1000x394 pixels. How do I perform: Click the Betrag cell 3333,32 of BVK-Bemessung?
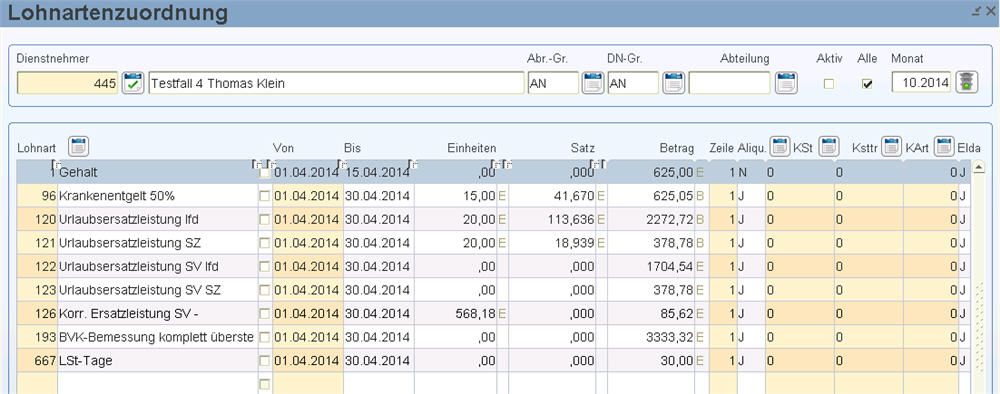tap(651, 337)
